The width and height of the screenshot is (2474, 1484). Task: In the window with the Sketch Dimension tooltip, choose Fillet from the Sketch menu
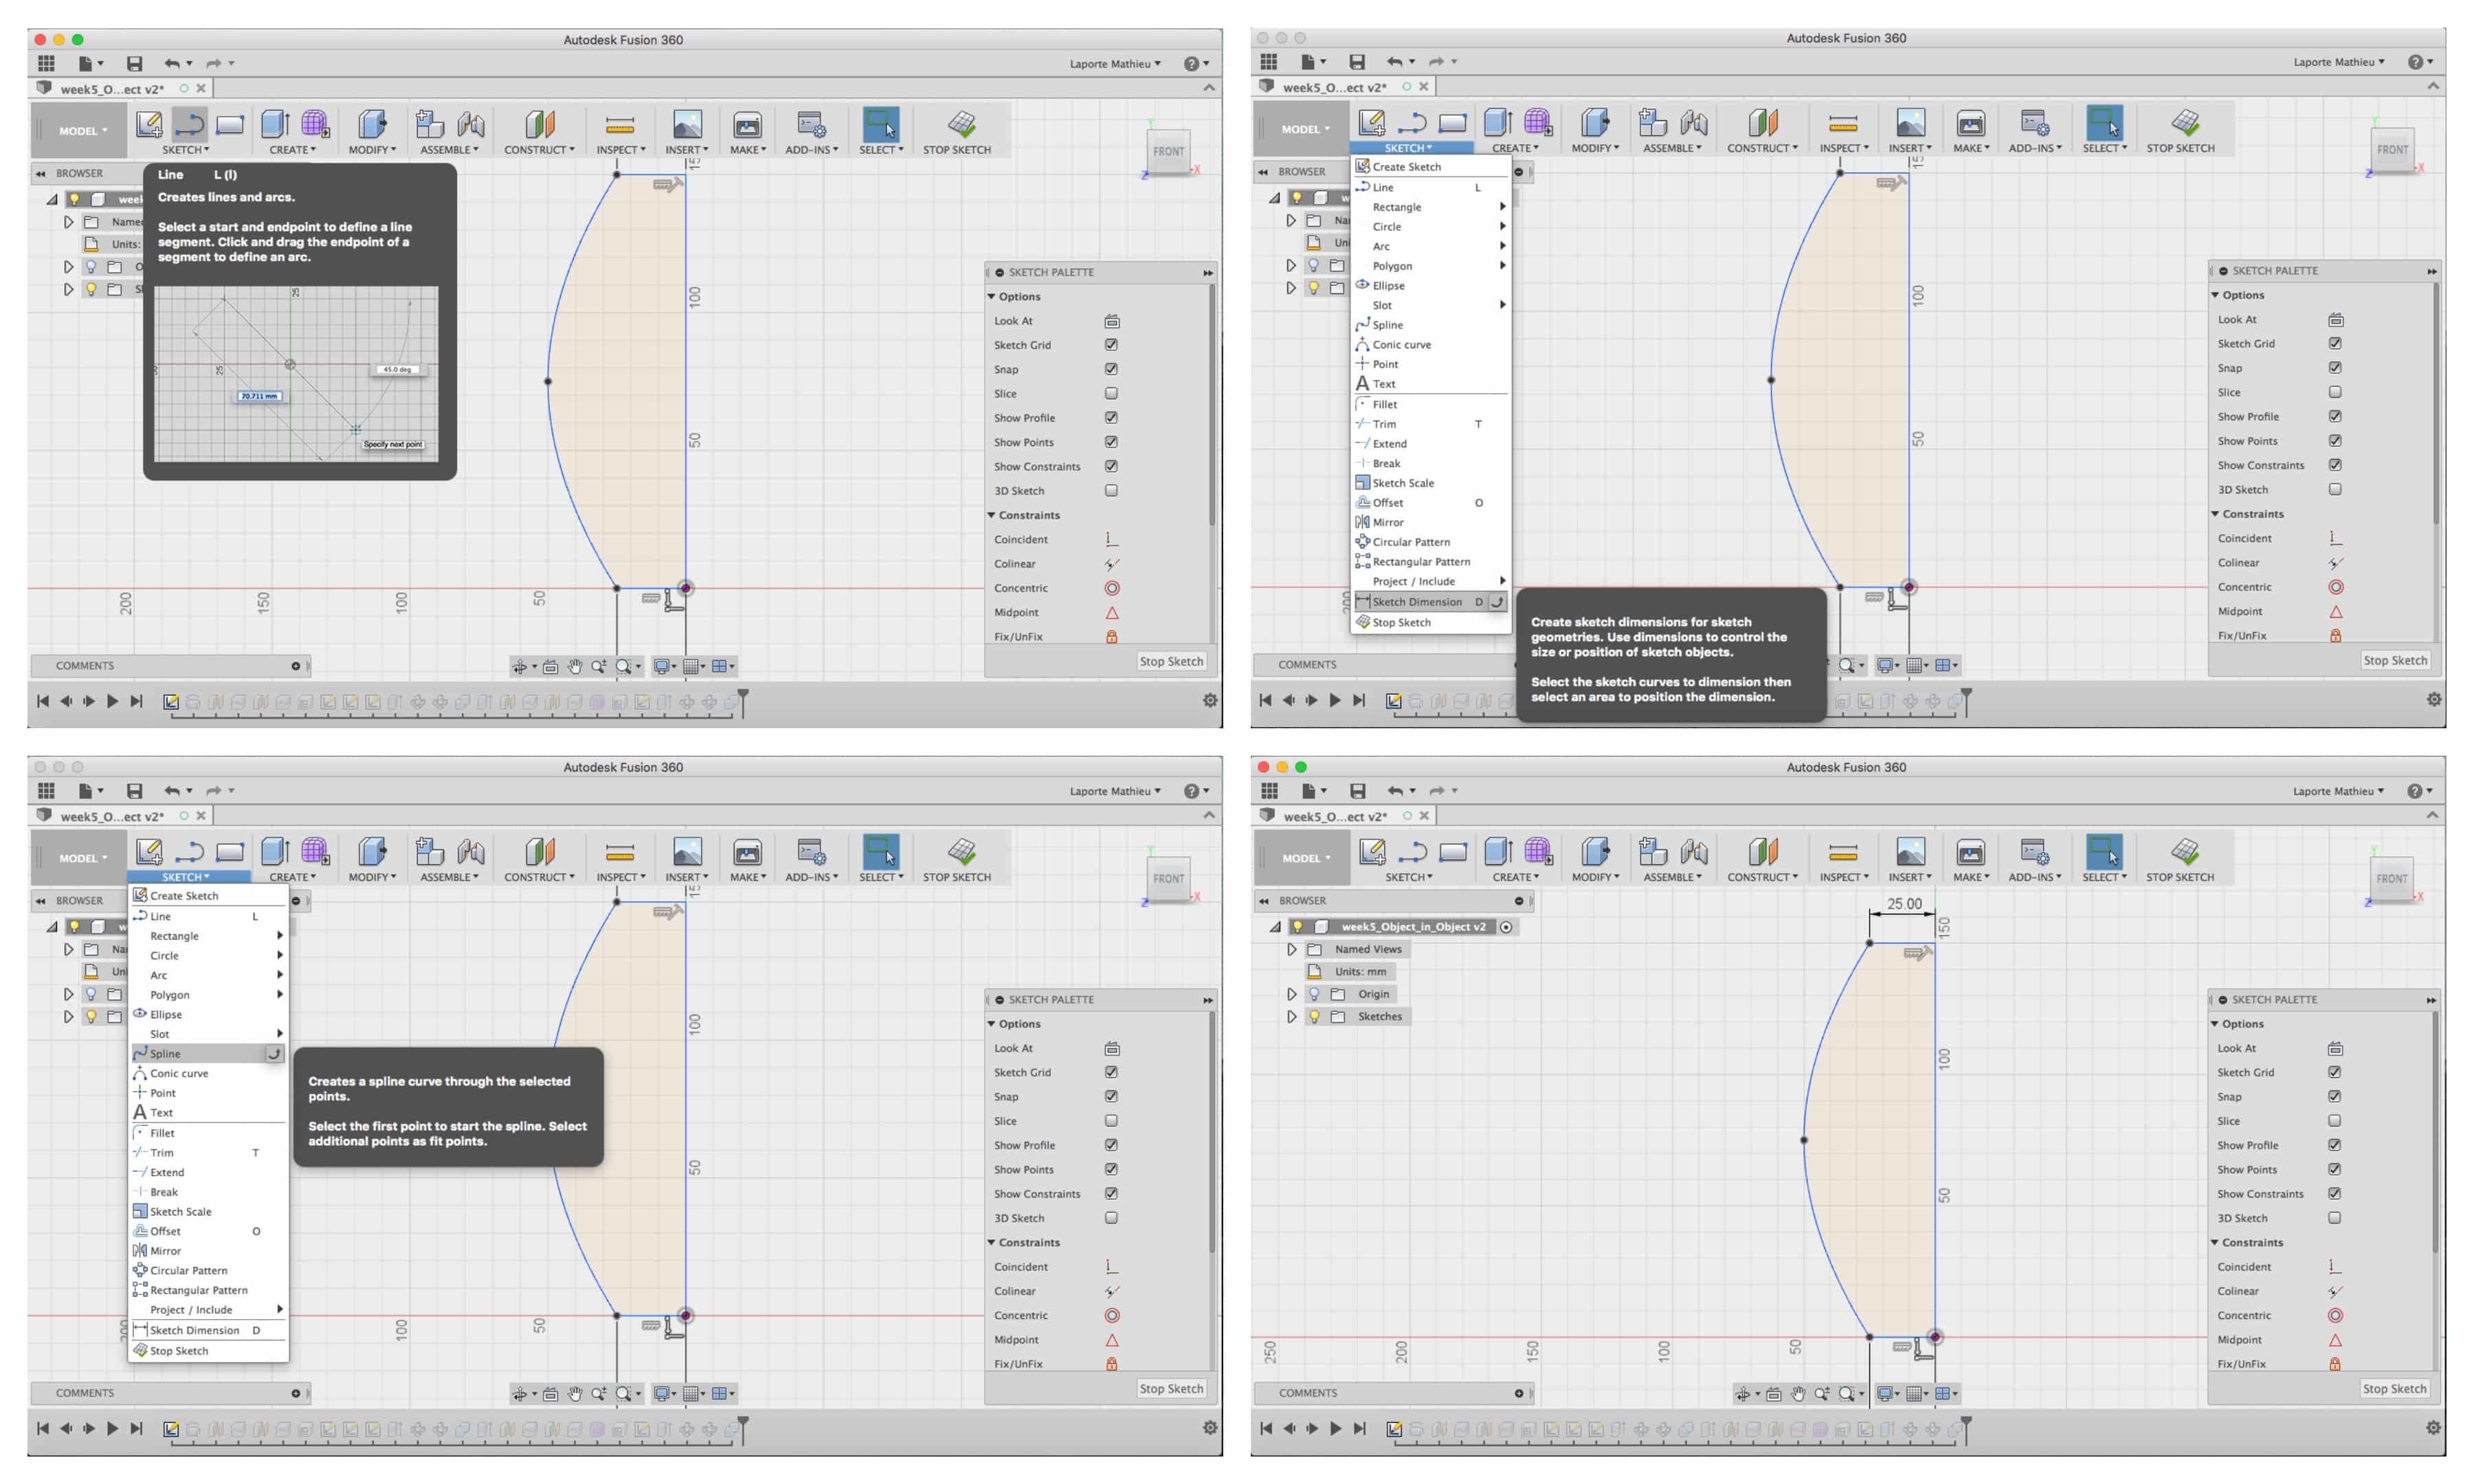(x=1431, y=405)
